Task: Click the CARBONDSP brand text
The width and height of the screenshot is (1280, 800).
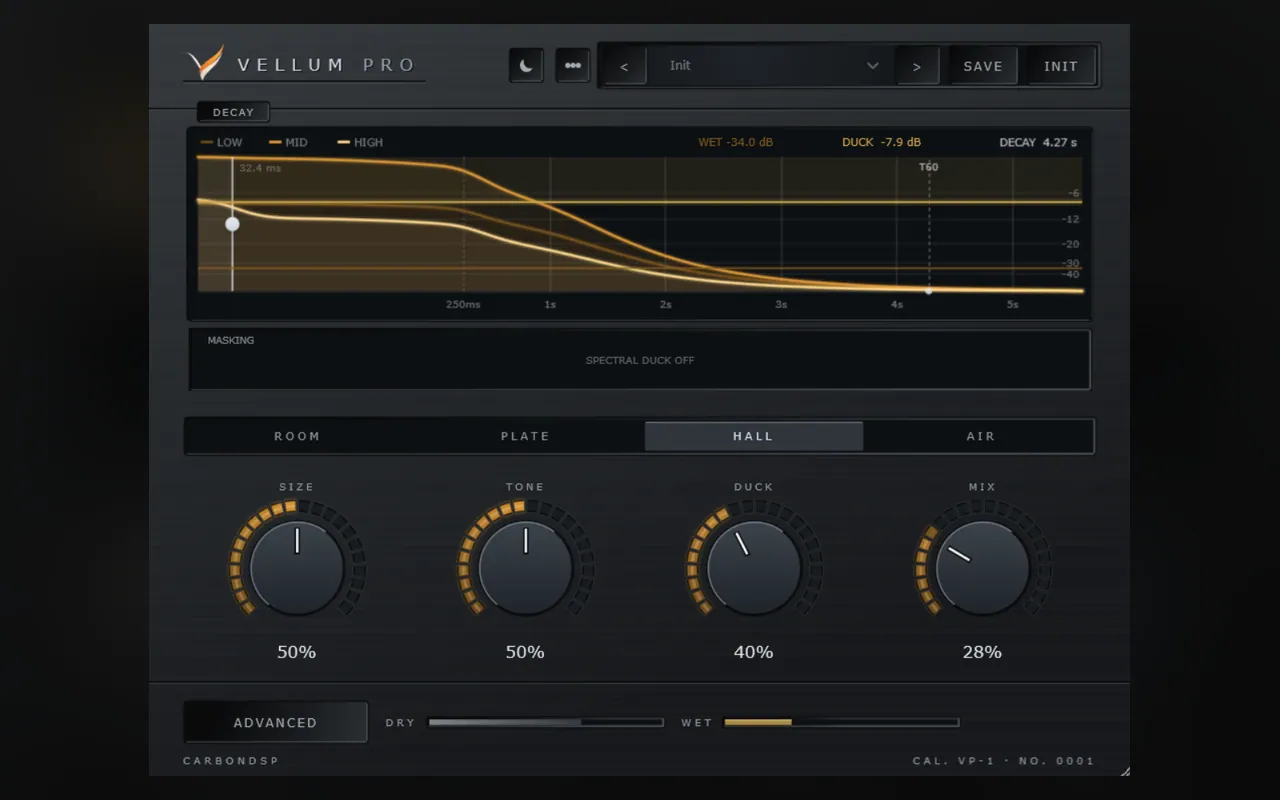Action: 231,761
